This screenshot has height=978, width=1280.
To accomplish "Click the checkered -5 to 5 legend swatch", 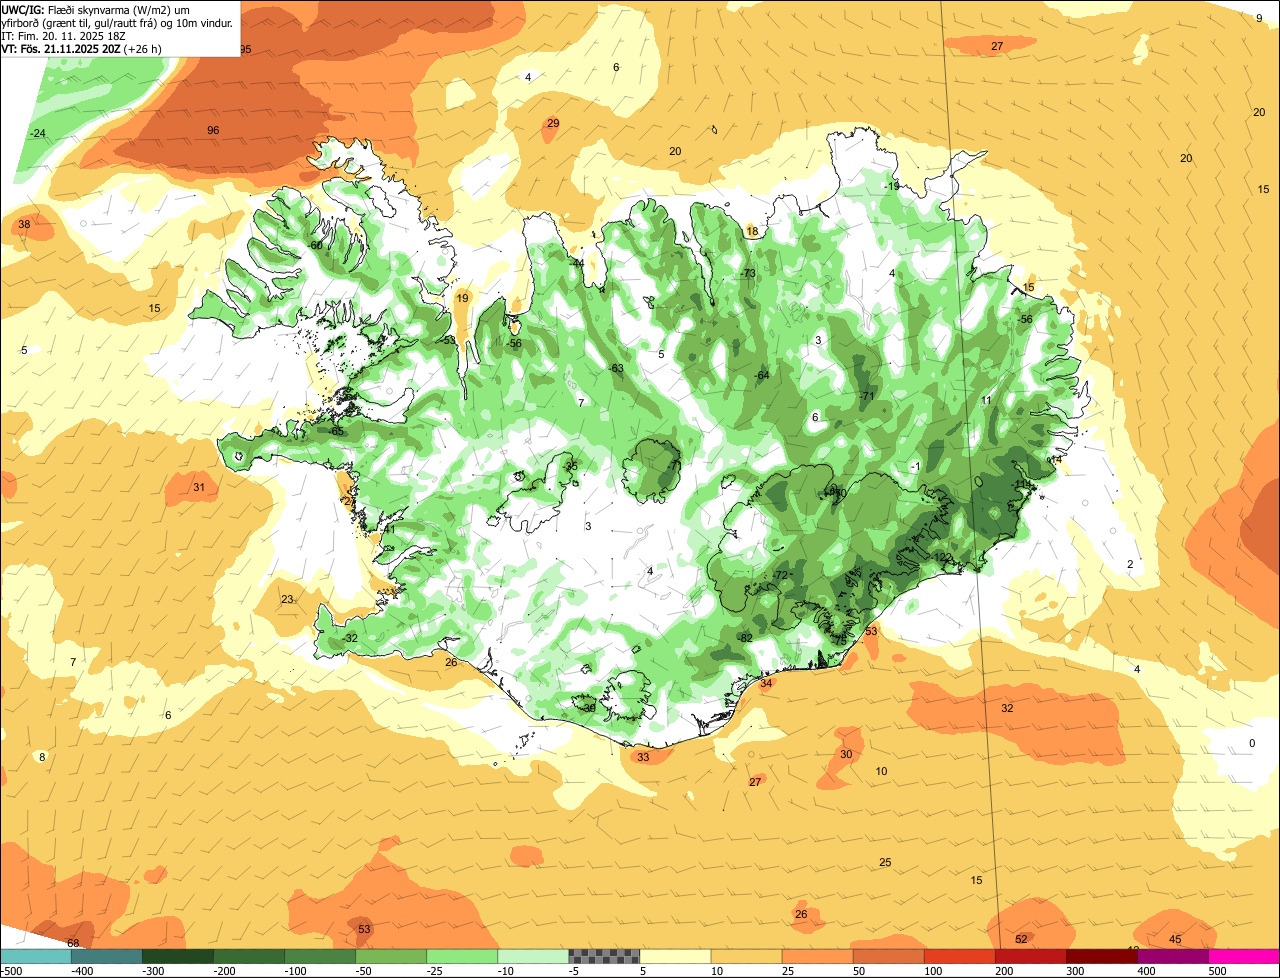I will 604,956.
